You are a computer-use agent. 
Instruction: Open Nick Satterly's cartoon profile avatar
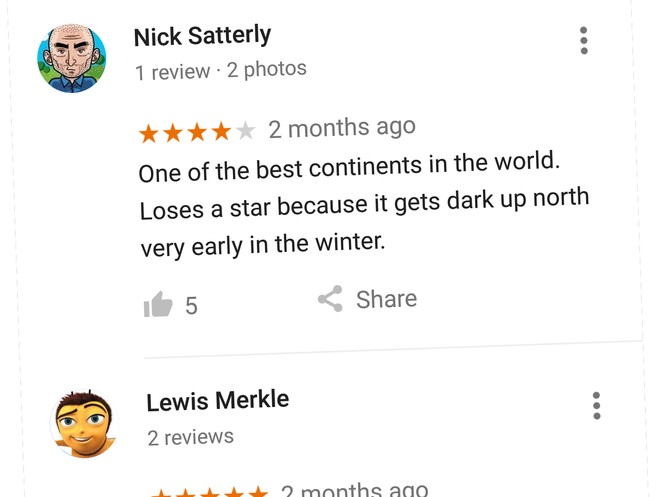[x=72, y=58]
